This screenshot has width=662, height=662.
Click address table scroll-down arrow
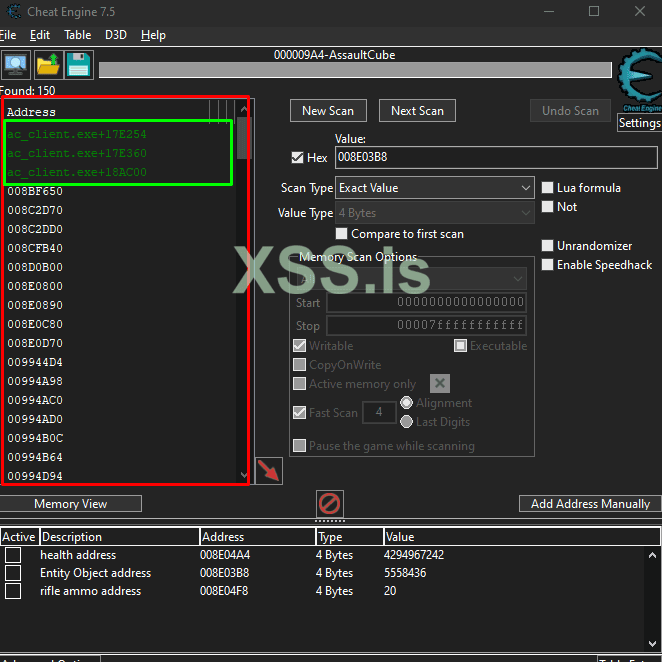pyautogui.click(x=652, y=643)
